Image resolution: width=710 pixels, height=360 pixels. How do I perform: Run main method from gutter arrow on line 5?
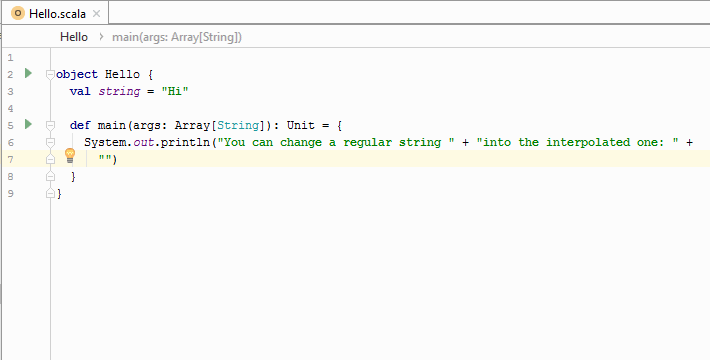[x=28, y=124]
